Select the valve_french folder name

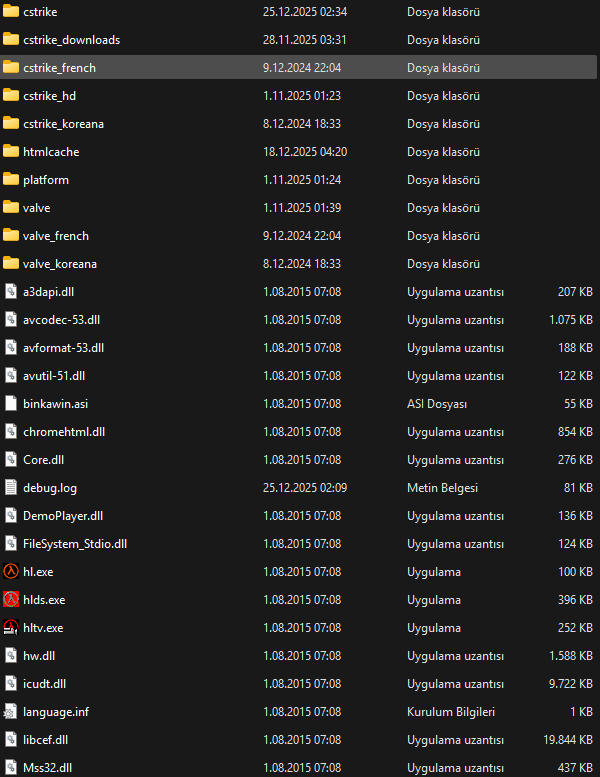(x=56, y=236)
